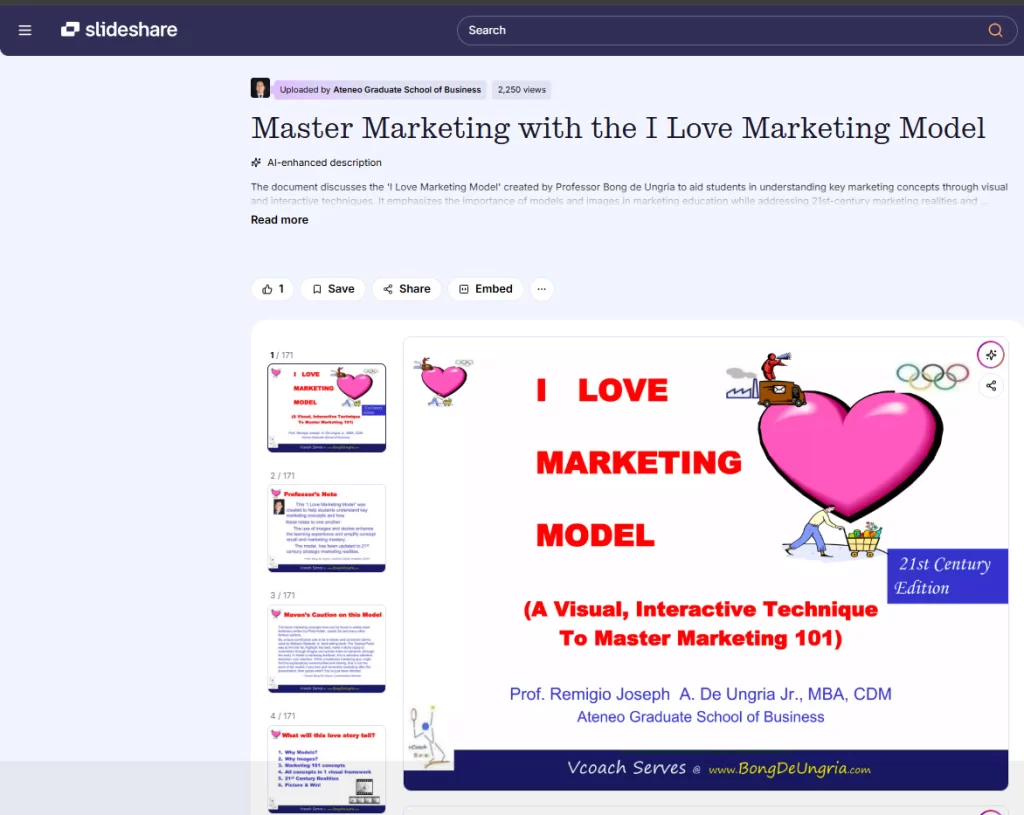Like the presentation with thumbs-up button
This screenshot has height=815, width=1024.
click(272, 289)
